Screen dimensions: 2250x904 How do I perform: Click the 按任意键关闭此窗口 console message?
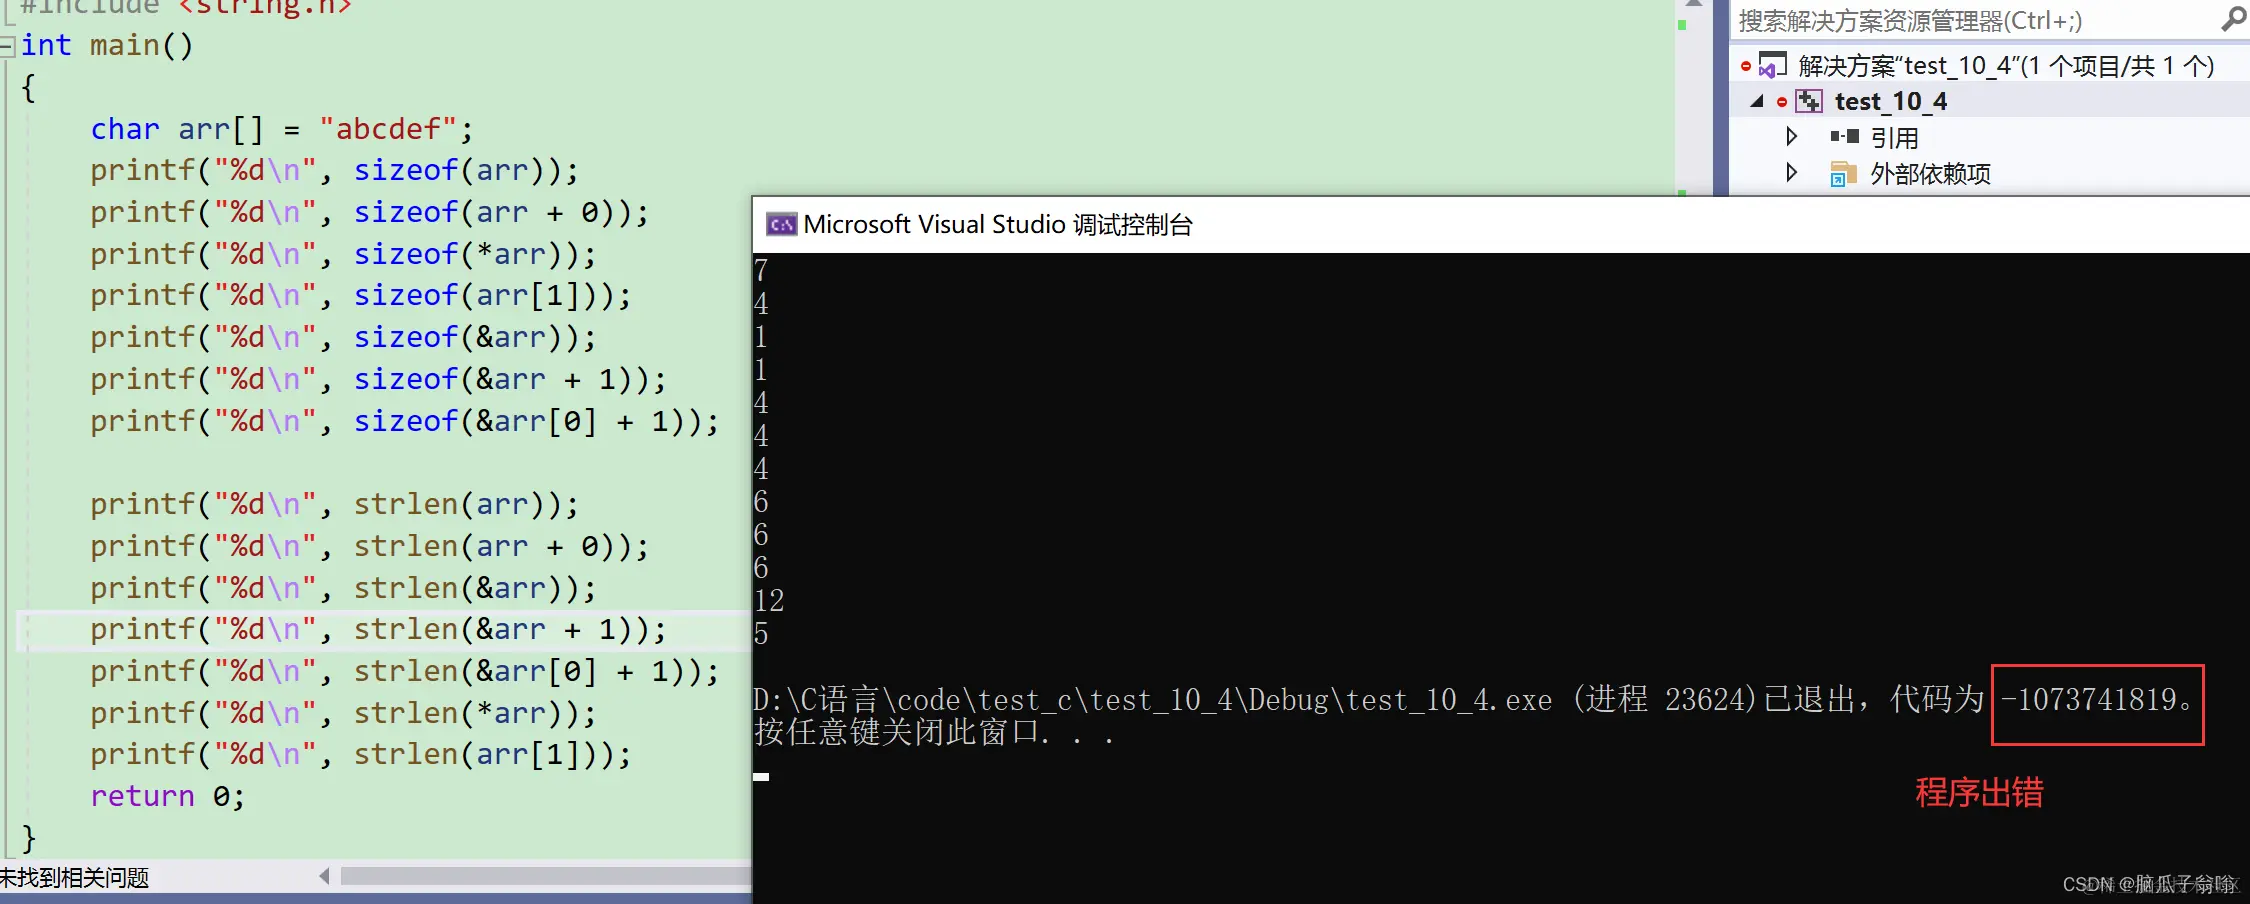[x=934, y=733]
